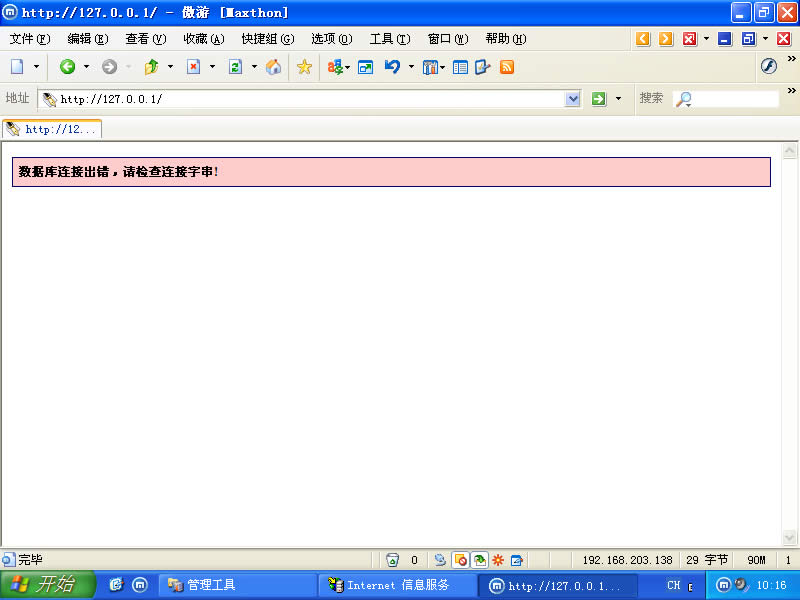The width and height of the screenshot is (800, 600).
Task: Switch to next tab with orange right arrow
Action: [x=666, y=39]
